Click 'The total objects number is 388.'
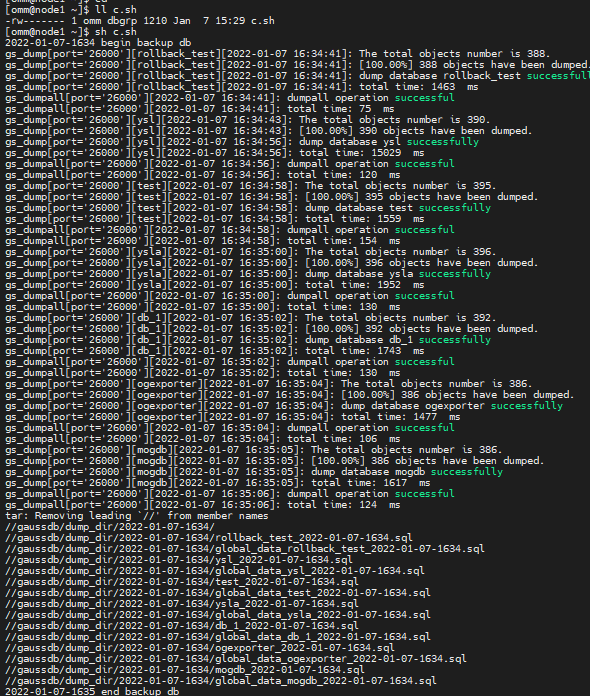The image size is (590, 696). pos(455,54)
